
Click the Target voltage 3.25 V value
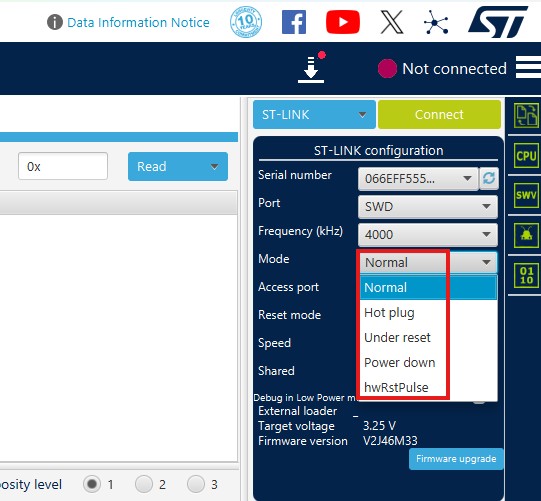point(379,425)
